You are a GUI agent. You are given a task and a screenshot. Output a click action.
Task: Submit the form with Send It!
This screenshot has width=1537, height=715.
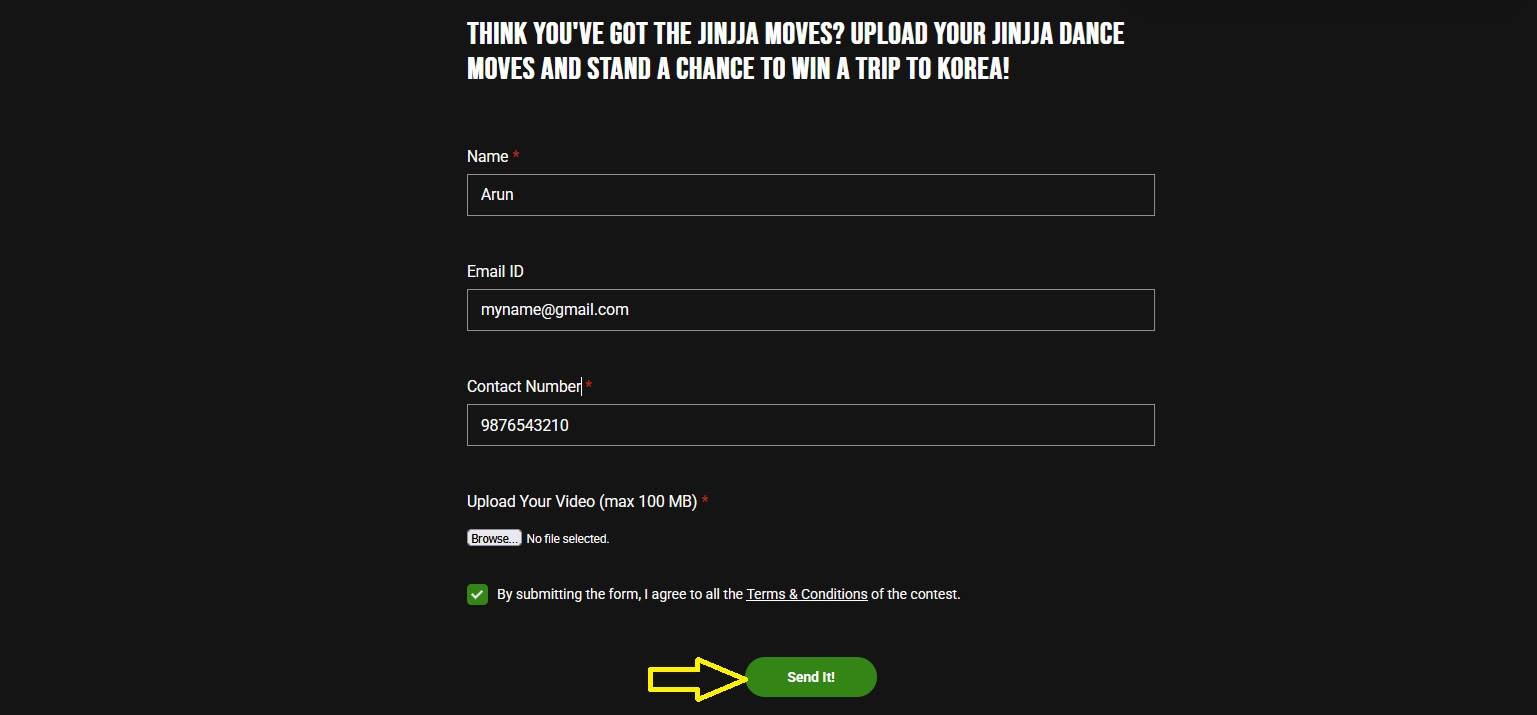point(811,677)
